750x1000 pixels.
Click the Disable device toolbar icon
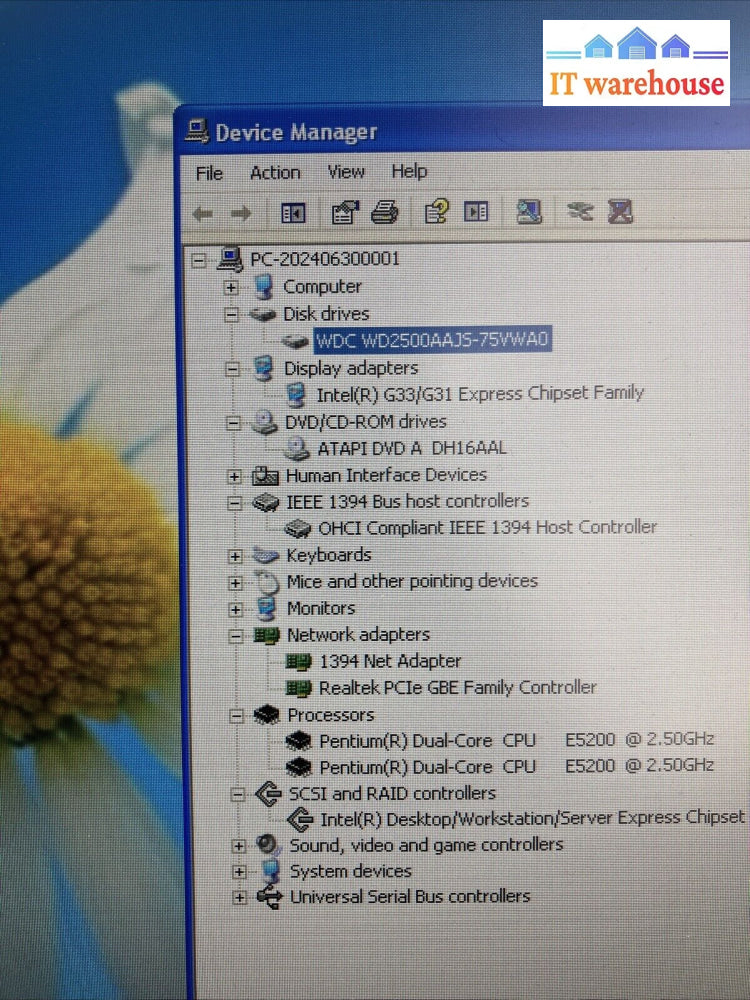pos(580,212)
